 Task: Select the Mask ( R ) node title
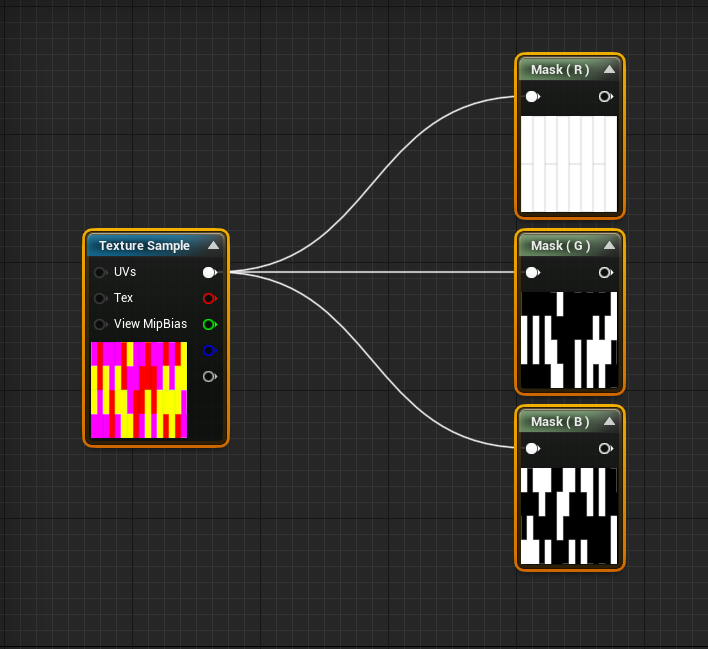560,70
